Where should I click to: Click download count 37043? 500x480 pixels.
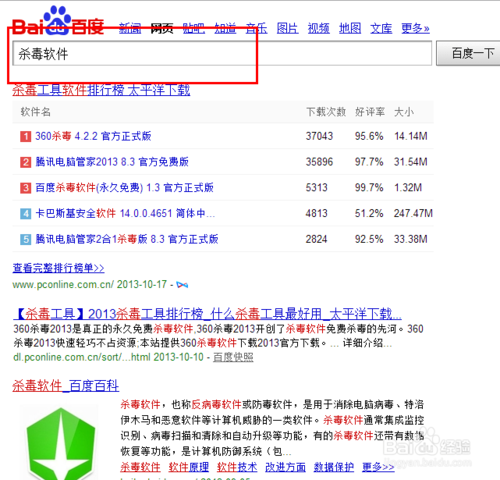tap(319, 136)
